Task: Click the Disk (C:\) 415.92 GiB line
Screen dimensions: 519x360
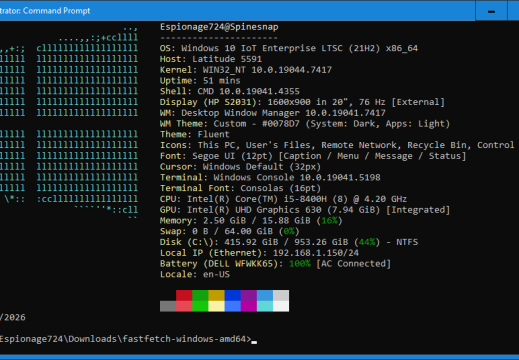Action: tap(289, 242)
